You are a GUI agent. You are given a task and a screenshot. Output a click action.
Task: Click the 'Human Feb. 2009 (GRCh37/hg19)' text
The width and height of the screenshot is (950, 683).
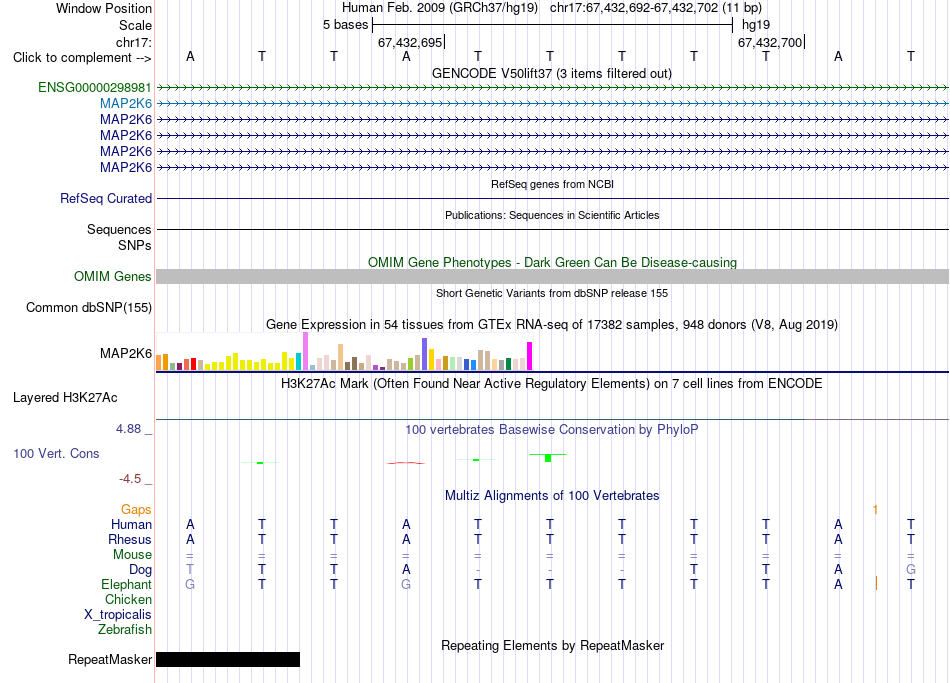pyautogui.click(x=440, y=8)
